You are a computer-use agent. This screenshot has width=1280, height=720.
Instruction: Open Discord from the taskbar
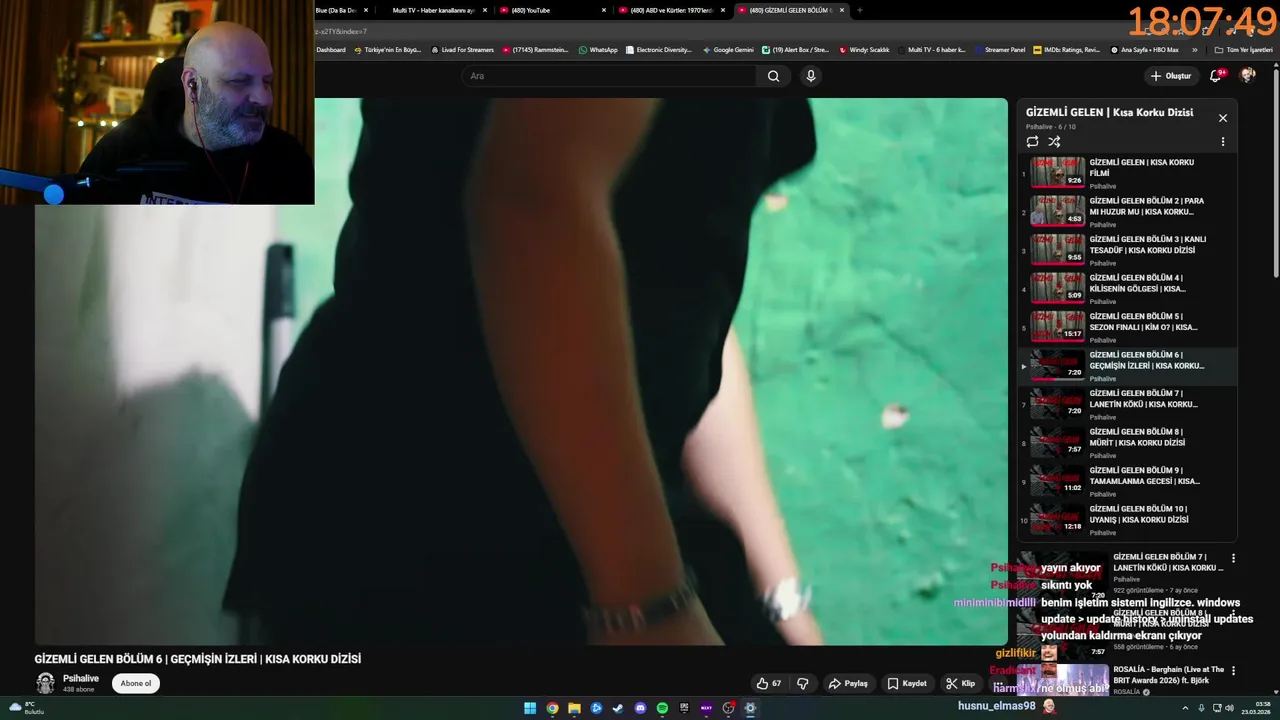pos(640,708)
